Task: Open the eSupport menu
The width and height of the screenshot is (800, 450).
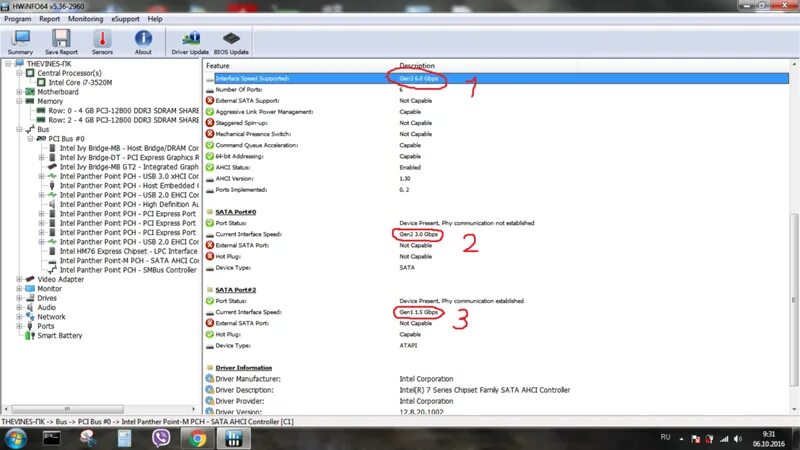Action: click(x=125, y=19)
